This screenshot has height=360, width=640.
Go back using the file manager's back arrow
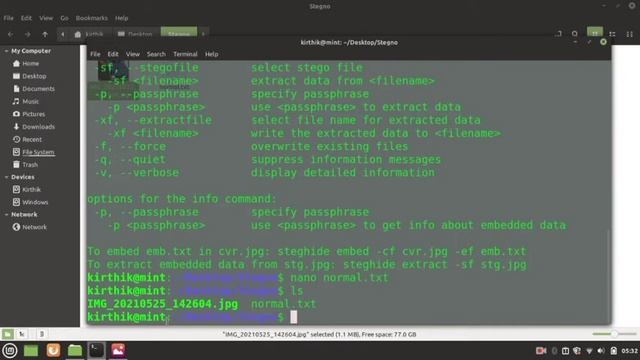coord(11,34)
